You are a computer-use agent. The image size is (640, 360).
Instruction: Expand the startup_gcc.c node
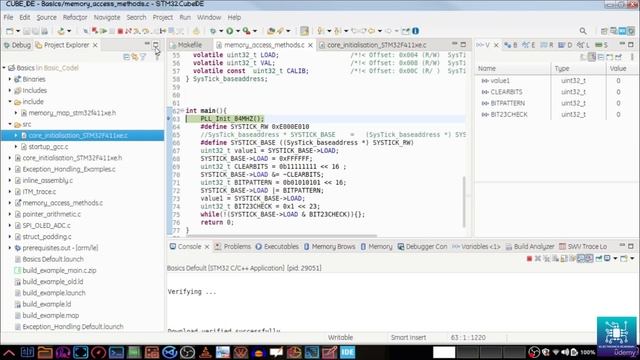[x=16, y=147]
